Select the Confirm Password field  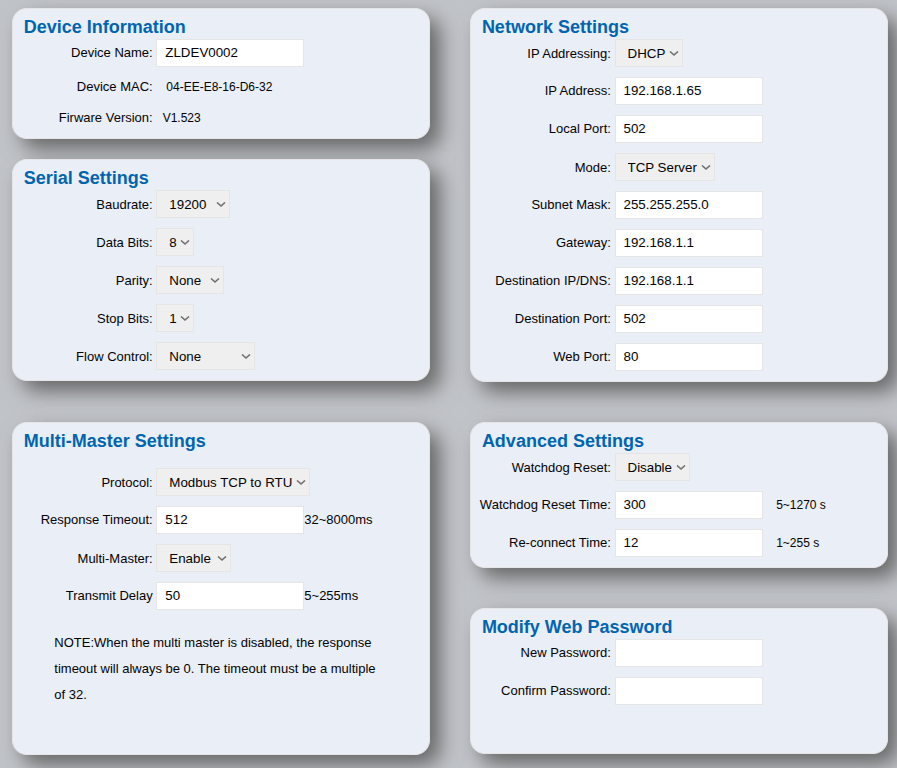coord(688,691)
